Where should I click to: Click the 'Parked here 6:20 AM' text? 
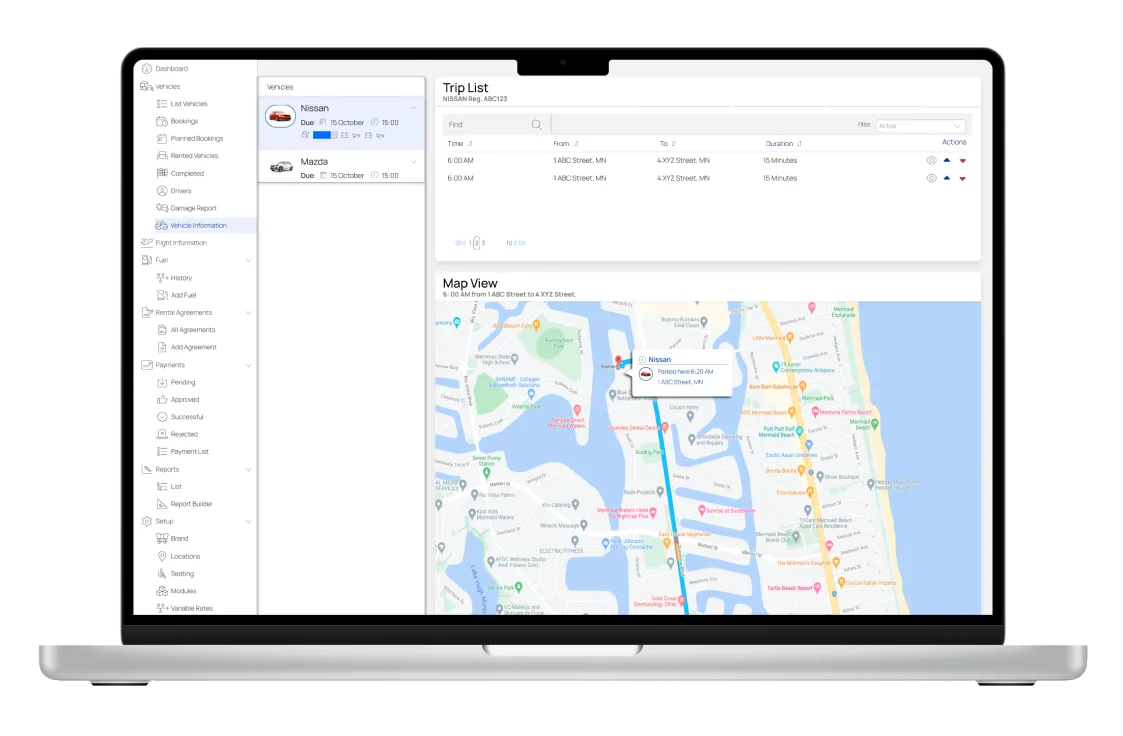(685, 372)
